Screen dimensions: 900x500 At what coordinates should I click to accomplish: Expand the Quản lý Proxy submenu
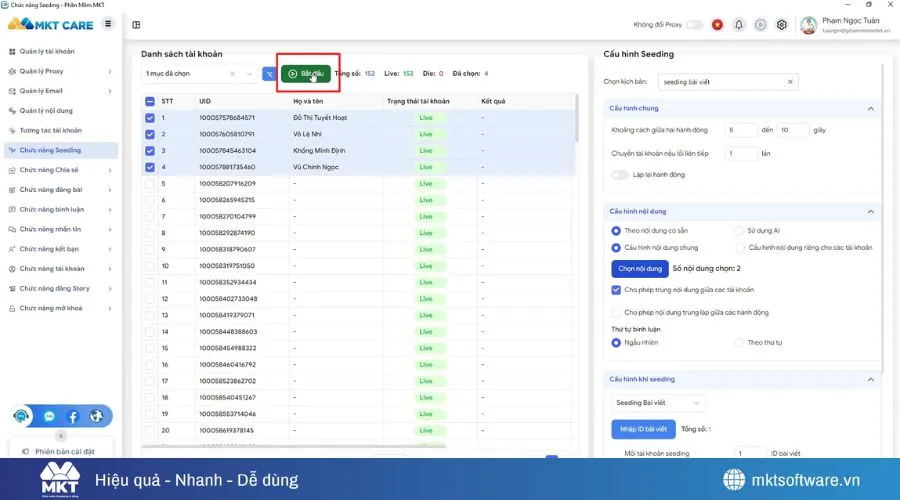click(x=110, y=71)
